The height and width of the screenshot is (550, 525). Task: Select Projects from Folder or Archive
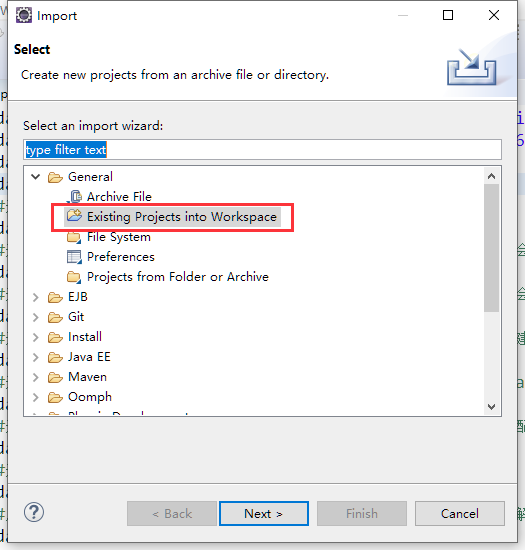(x=178, y=277)
